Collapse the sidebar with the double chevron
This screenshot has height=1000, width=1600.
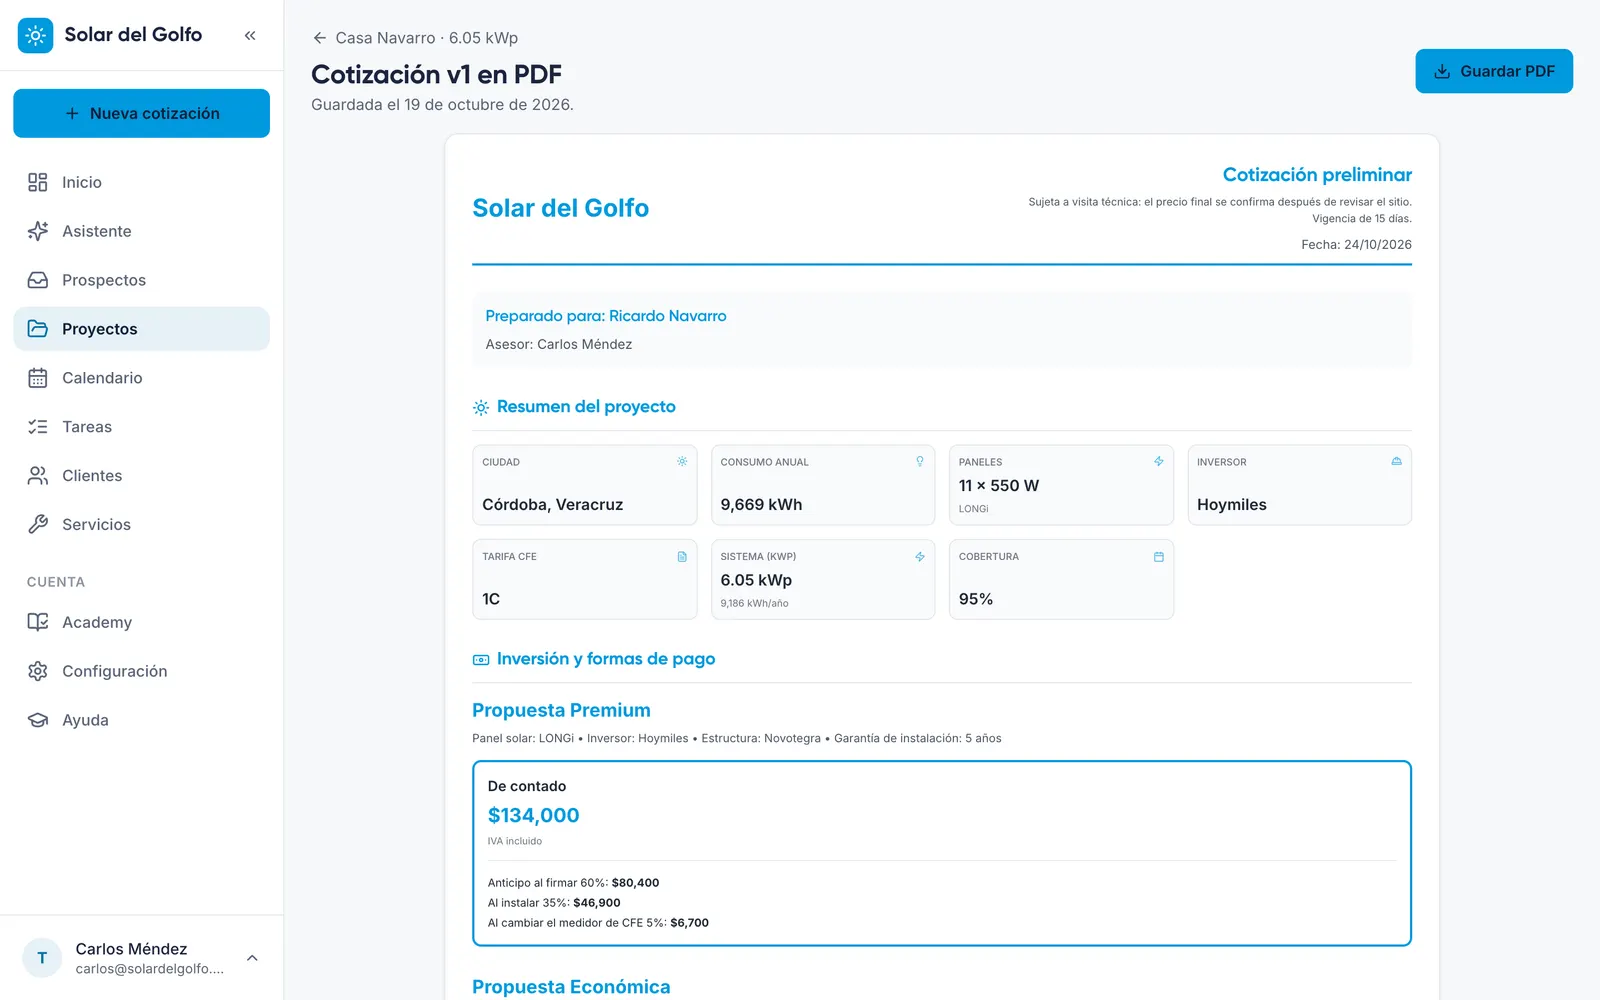point(250,36)
